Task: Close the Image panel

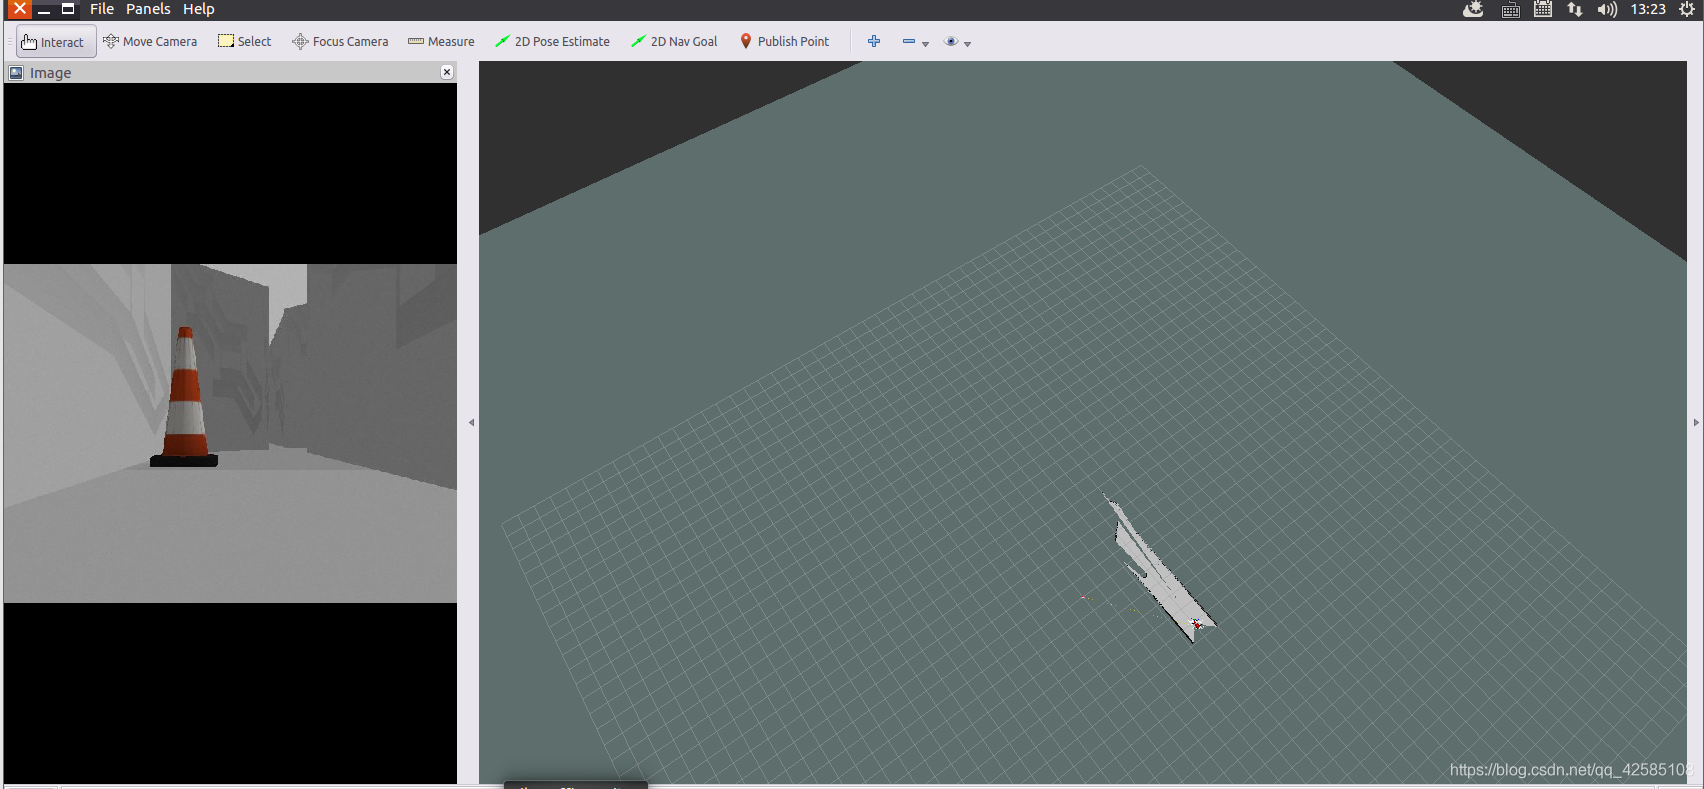Action: [x=447, y=72]
